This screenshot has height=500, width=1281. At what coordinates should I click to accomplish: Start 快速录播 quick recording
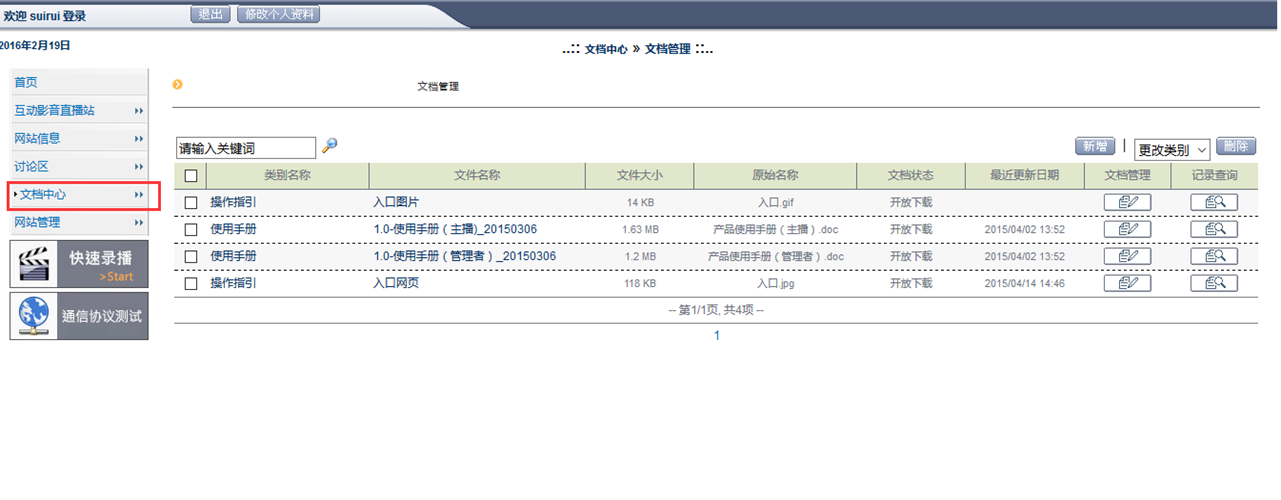click(79, 264)
